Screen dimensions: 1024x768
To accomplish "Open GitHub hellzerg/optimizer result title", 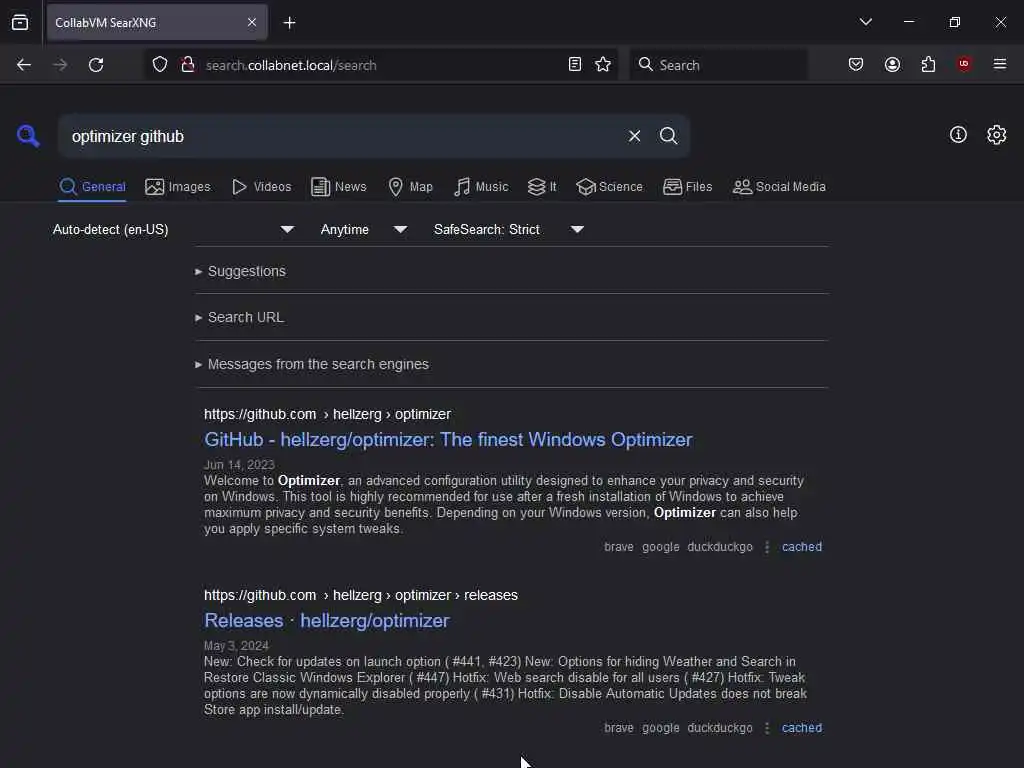I will click(x=448, y=440).
